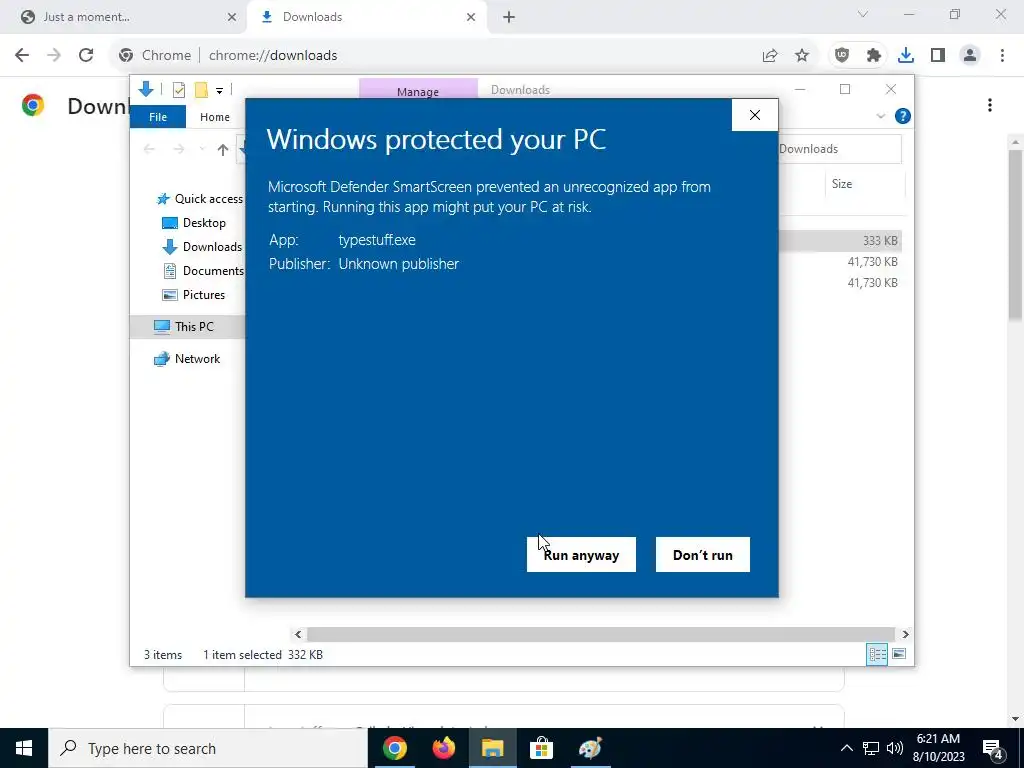Close the Chrome Downloads tab
The image size is (1024, 768).
pos(471,17)
